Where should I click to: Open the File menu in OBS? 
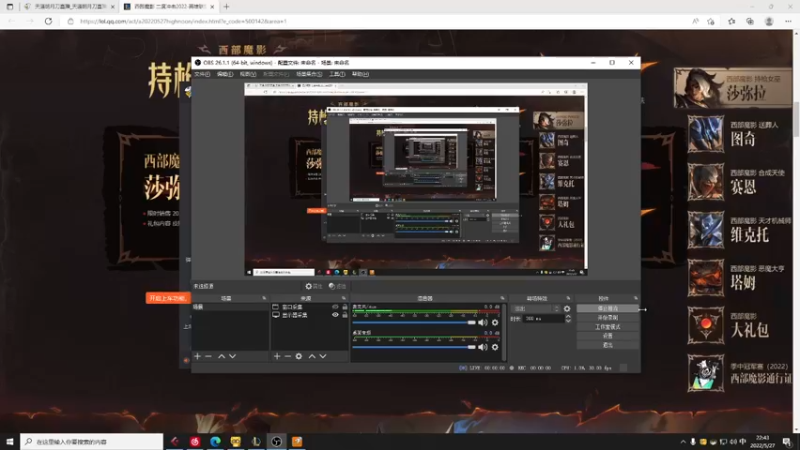[201, 74]
